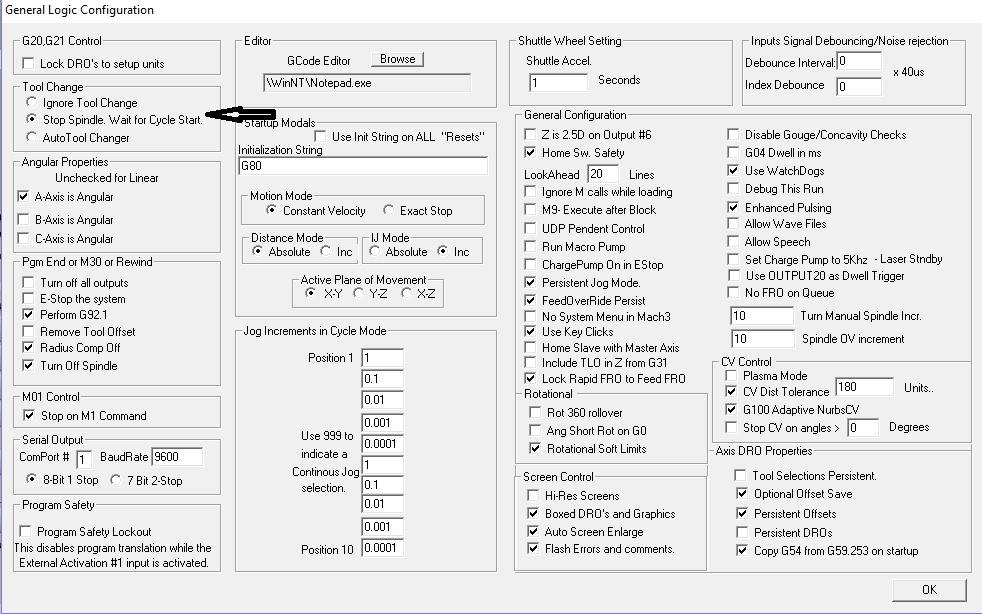Enable Hi-Res Screens
This screenshot has width=982, height=614.
[x=533, y=495]
